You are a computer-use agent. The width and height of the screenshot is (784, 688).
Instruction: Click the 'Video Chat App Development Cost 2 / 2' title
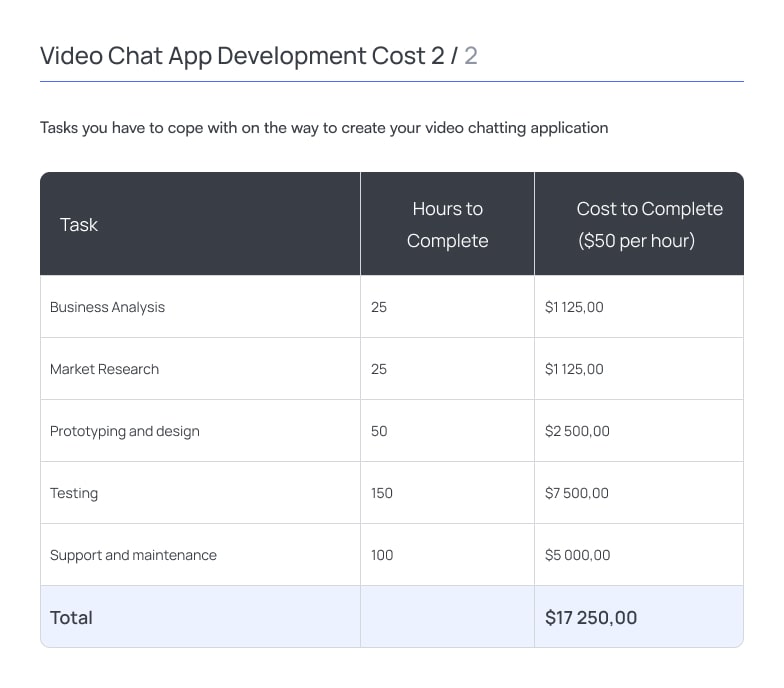point(258,56)
